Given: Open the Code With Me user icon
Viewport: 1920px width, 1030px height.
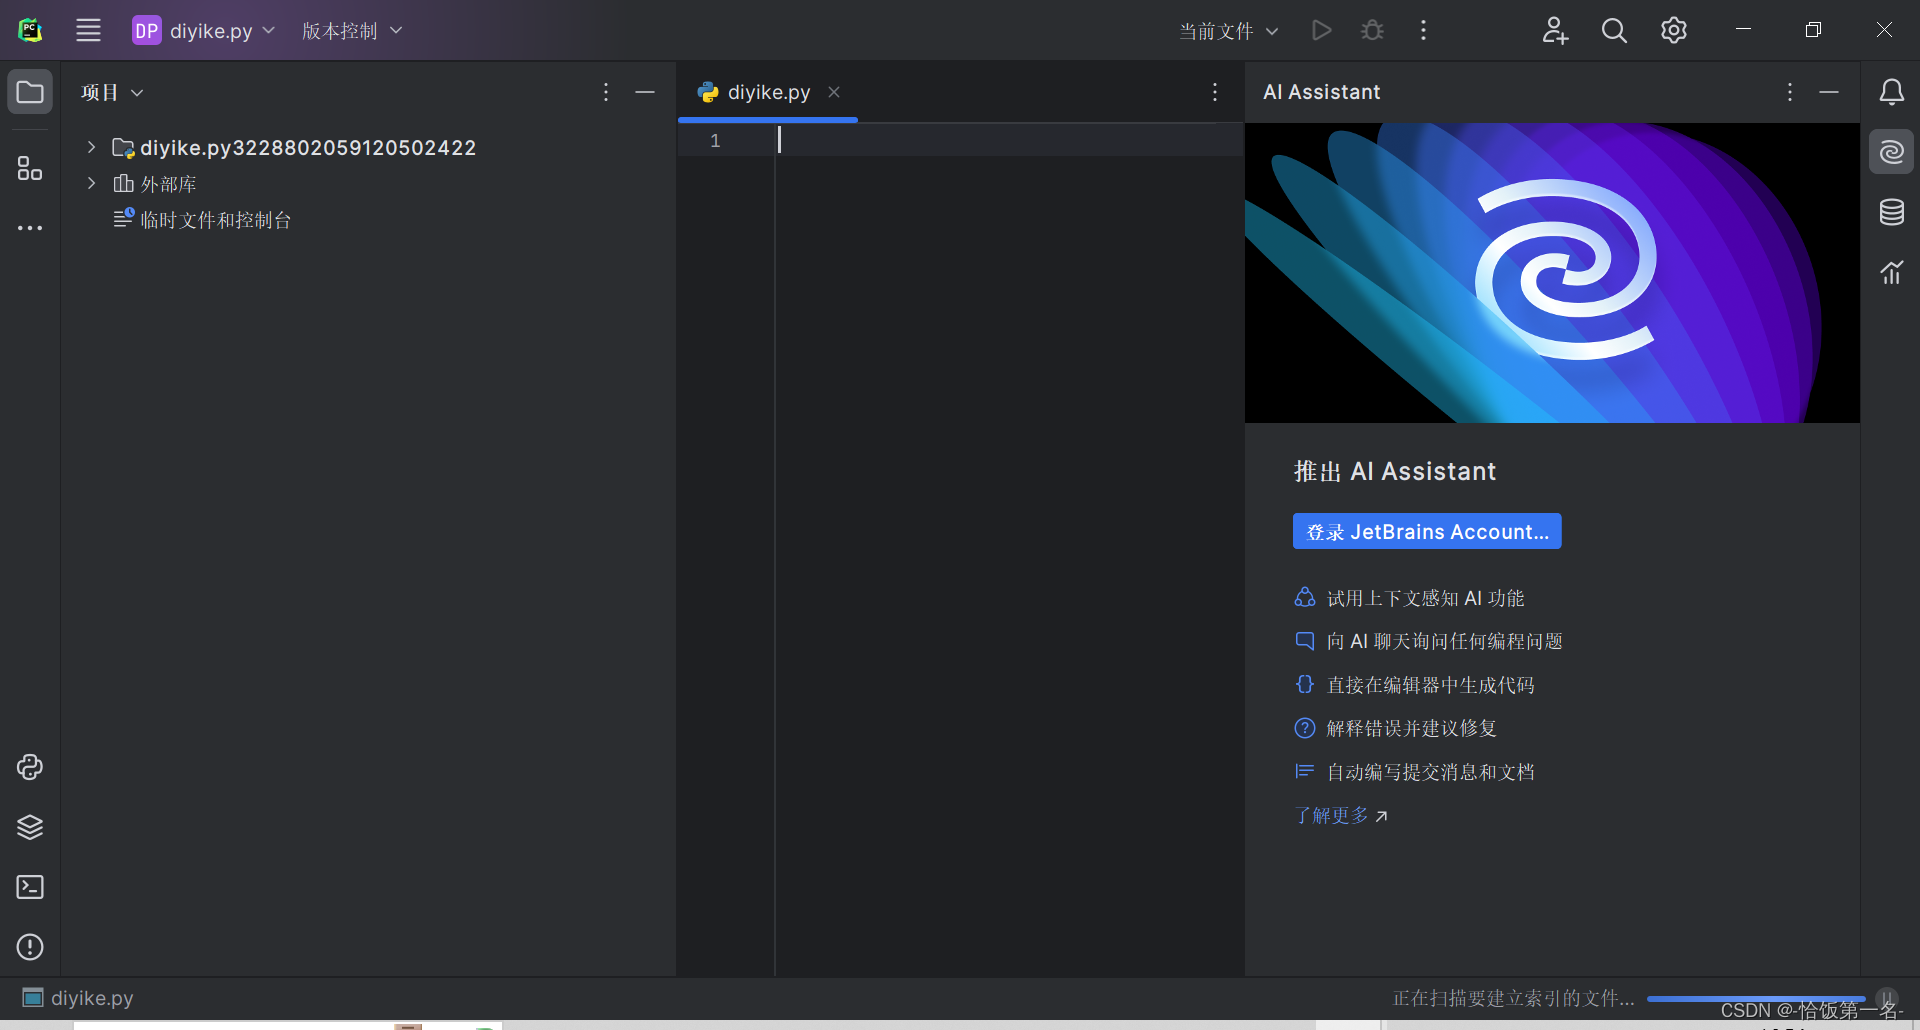Looking at the screenshot, I should point(1555,30).
